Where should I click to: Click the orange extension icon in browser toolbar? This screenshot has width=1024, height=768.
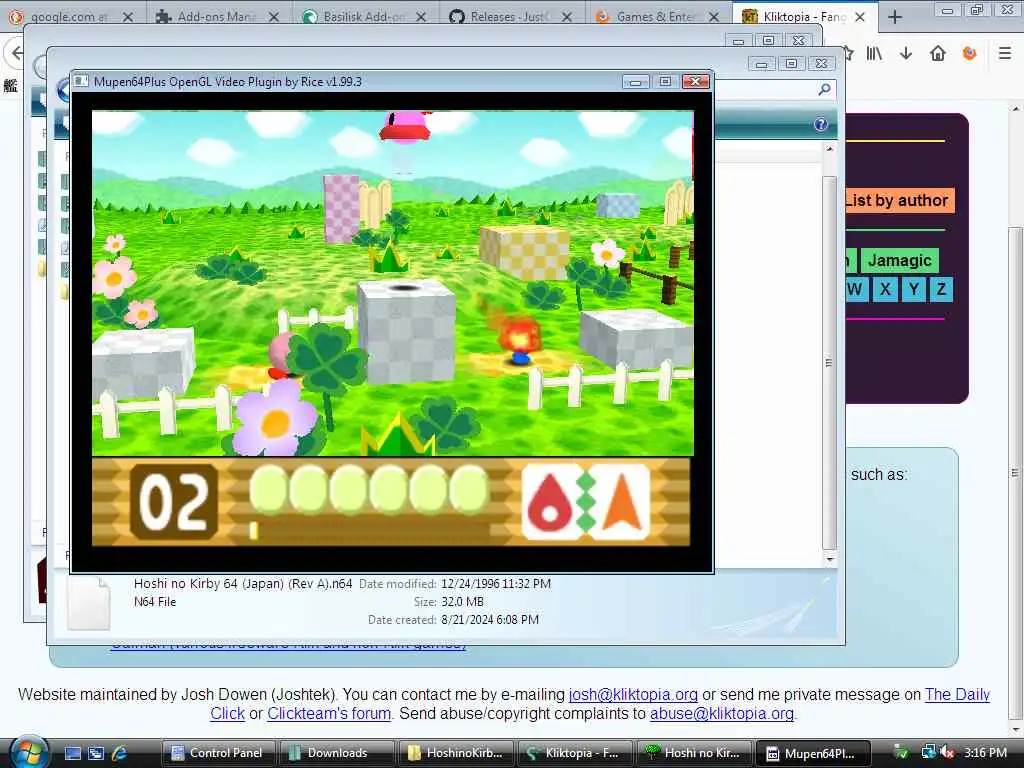pos(970,54)
